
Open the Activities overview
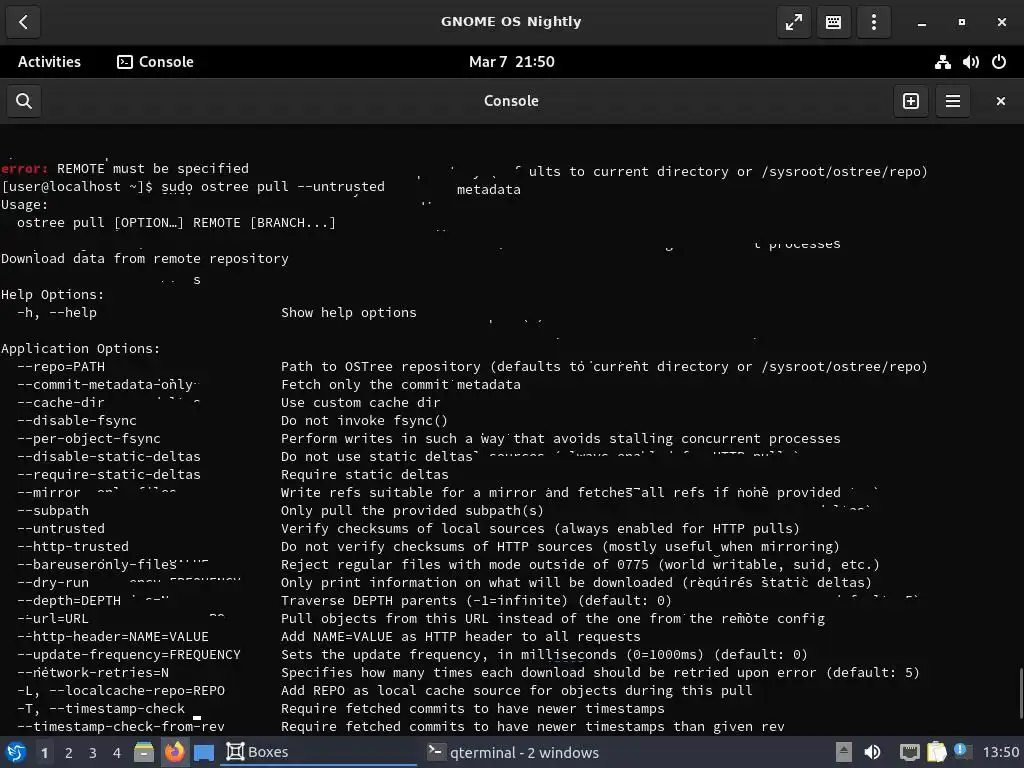point(49,62)
